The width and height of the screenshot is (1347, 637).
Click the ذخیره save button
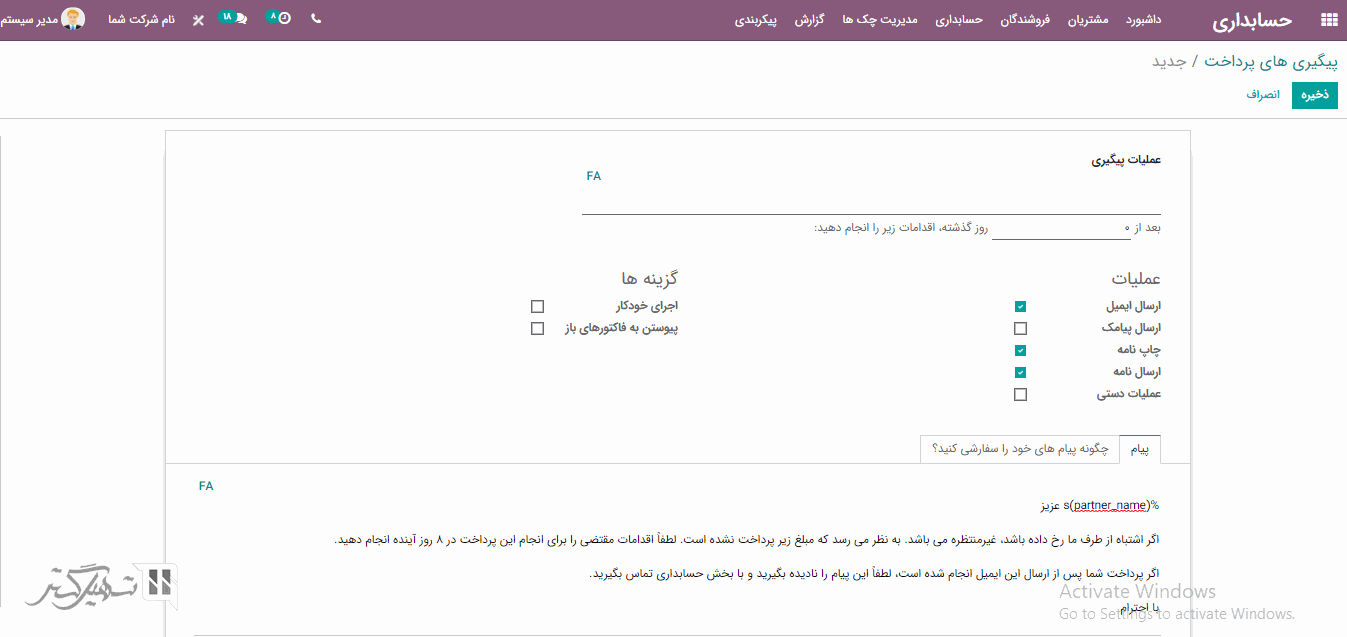(1314, 95)
